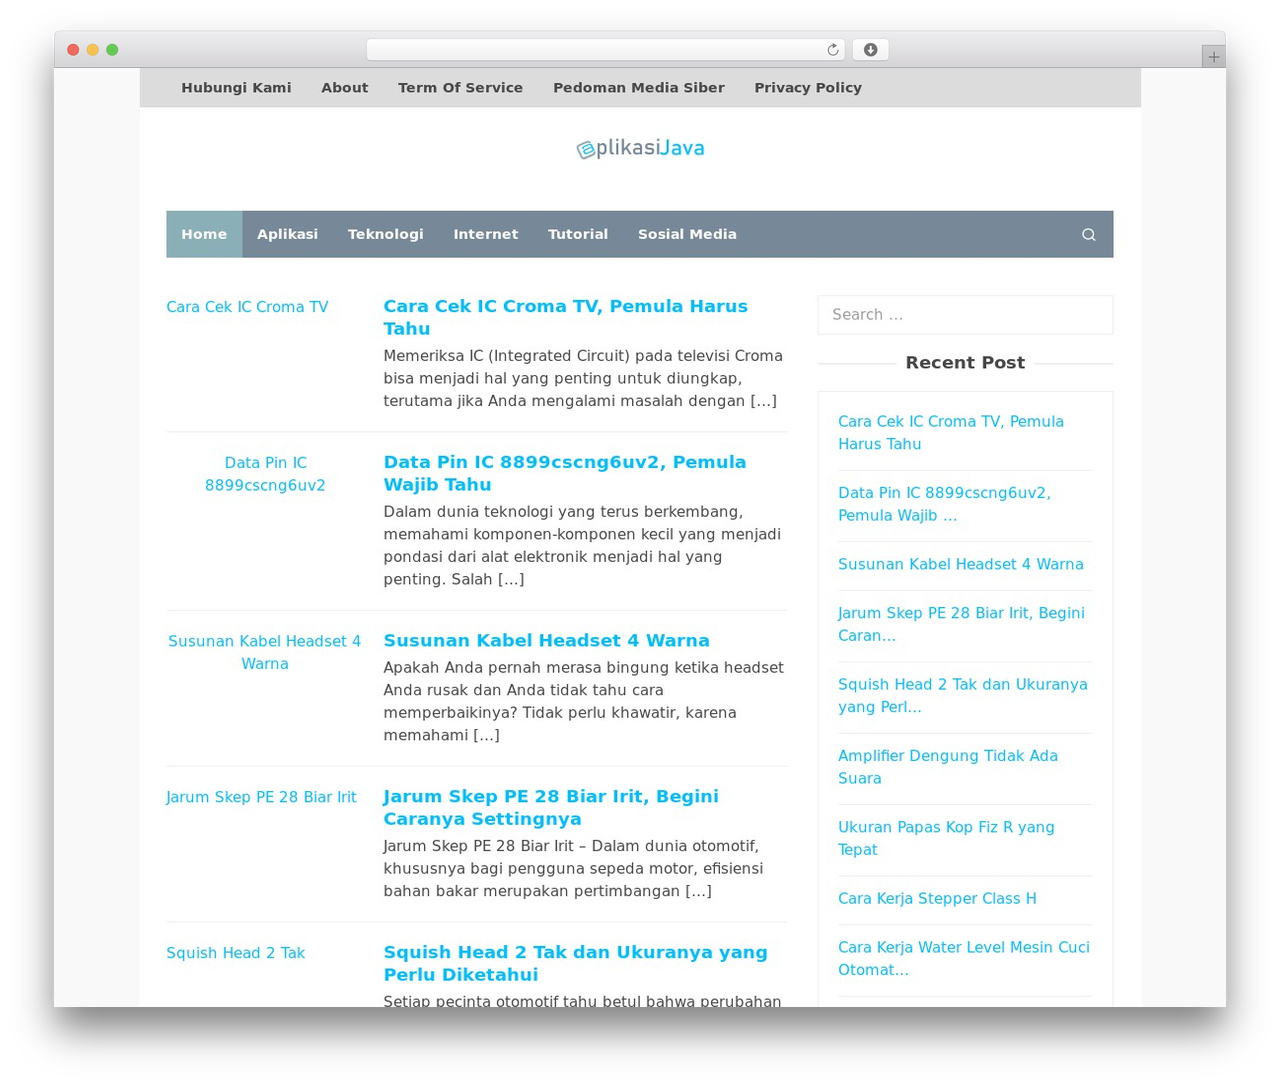The image size is (1280, 1084).
Task: Open recent post 'Jarum Skep PE 28 Biar Irit, Begini Caran...'
Action: pyautogui.click(x=961, y=624)
